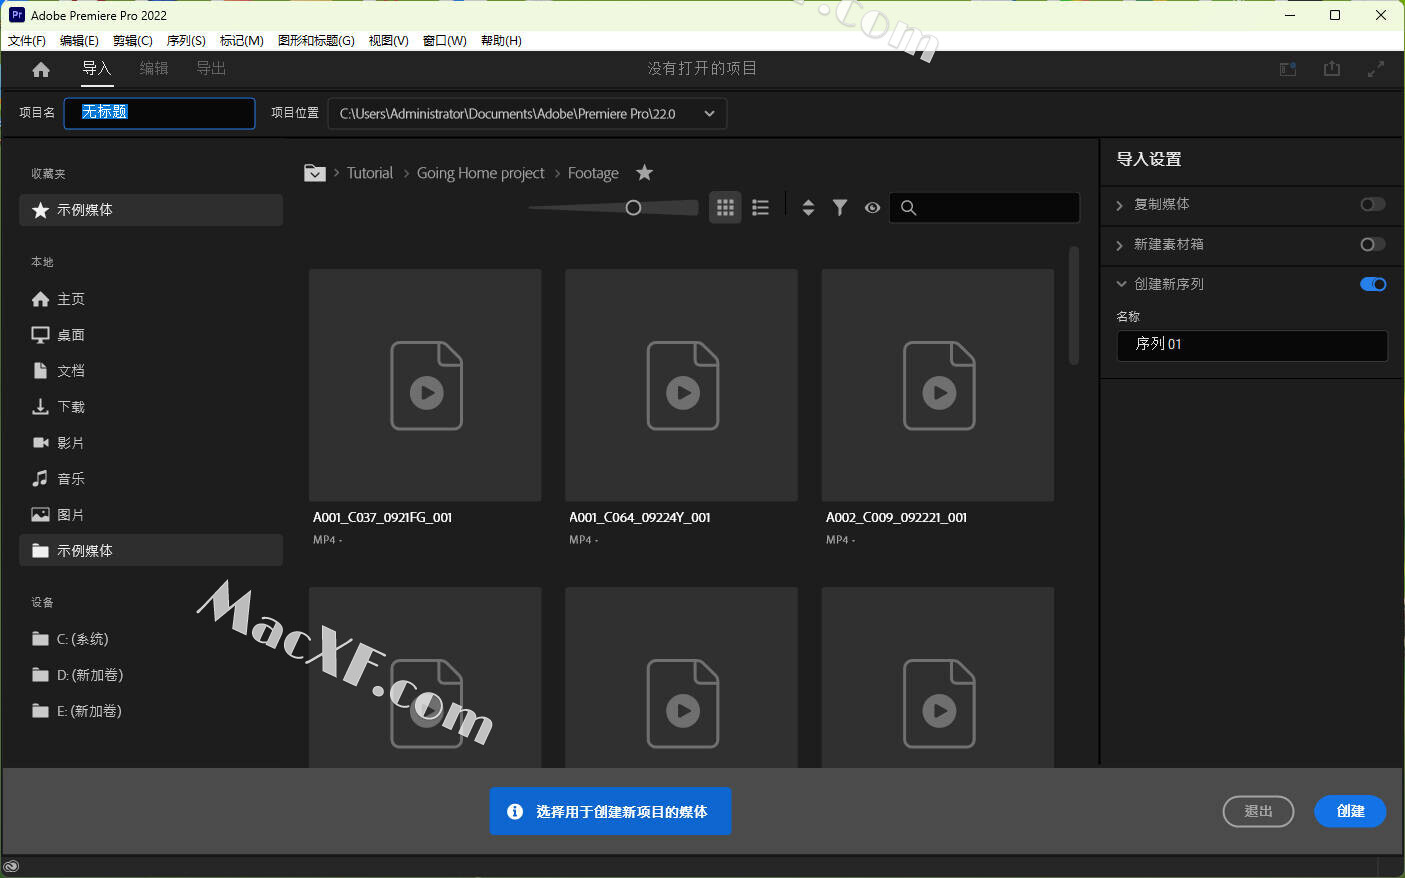This screenshot has width=1405, height=878.
Task: Toggle full screen video icon in header
Action: (x=1376, y=69)
